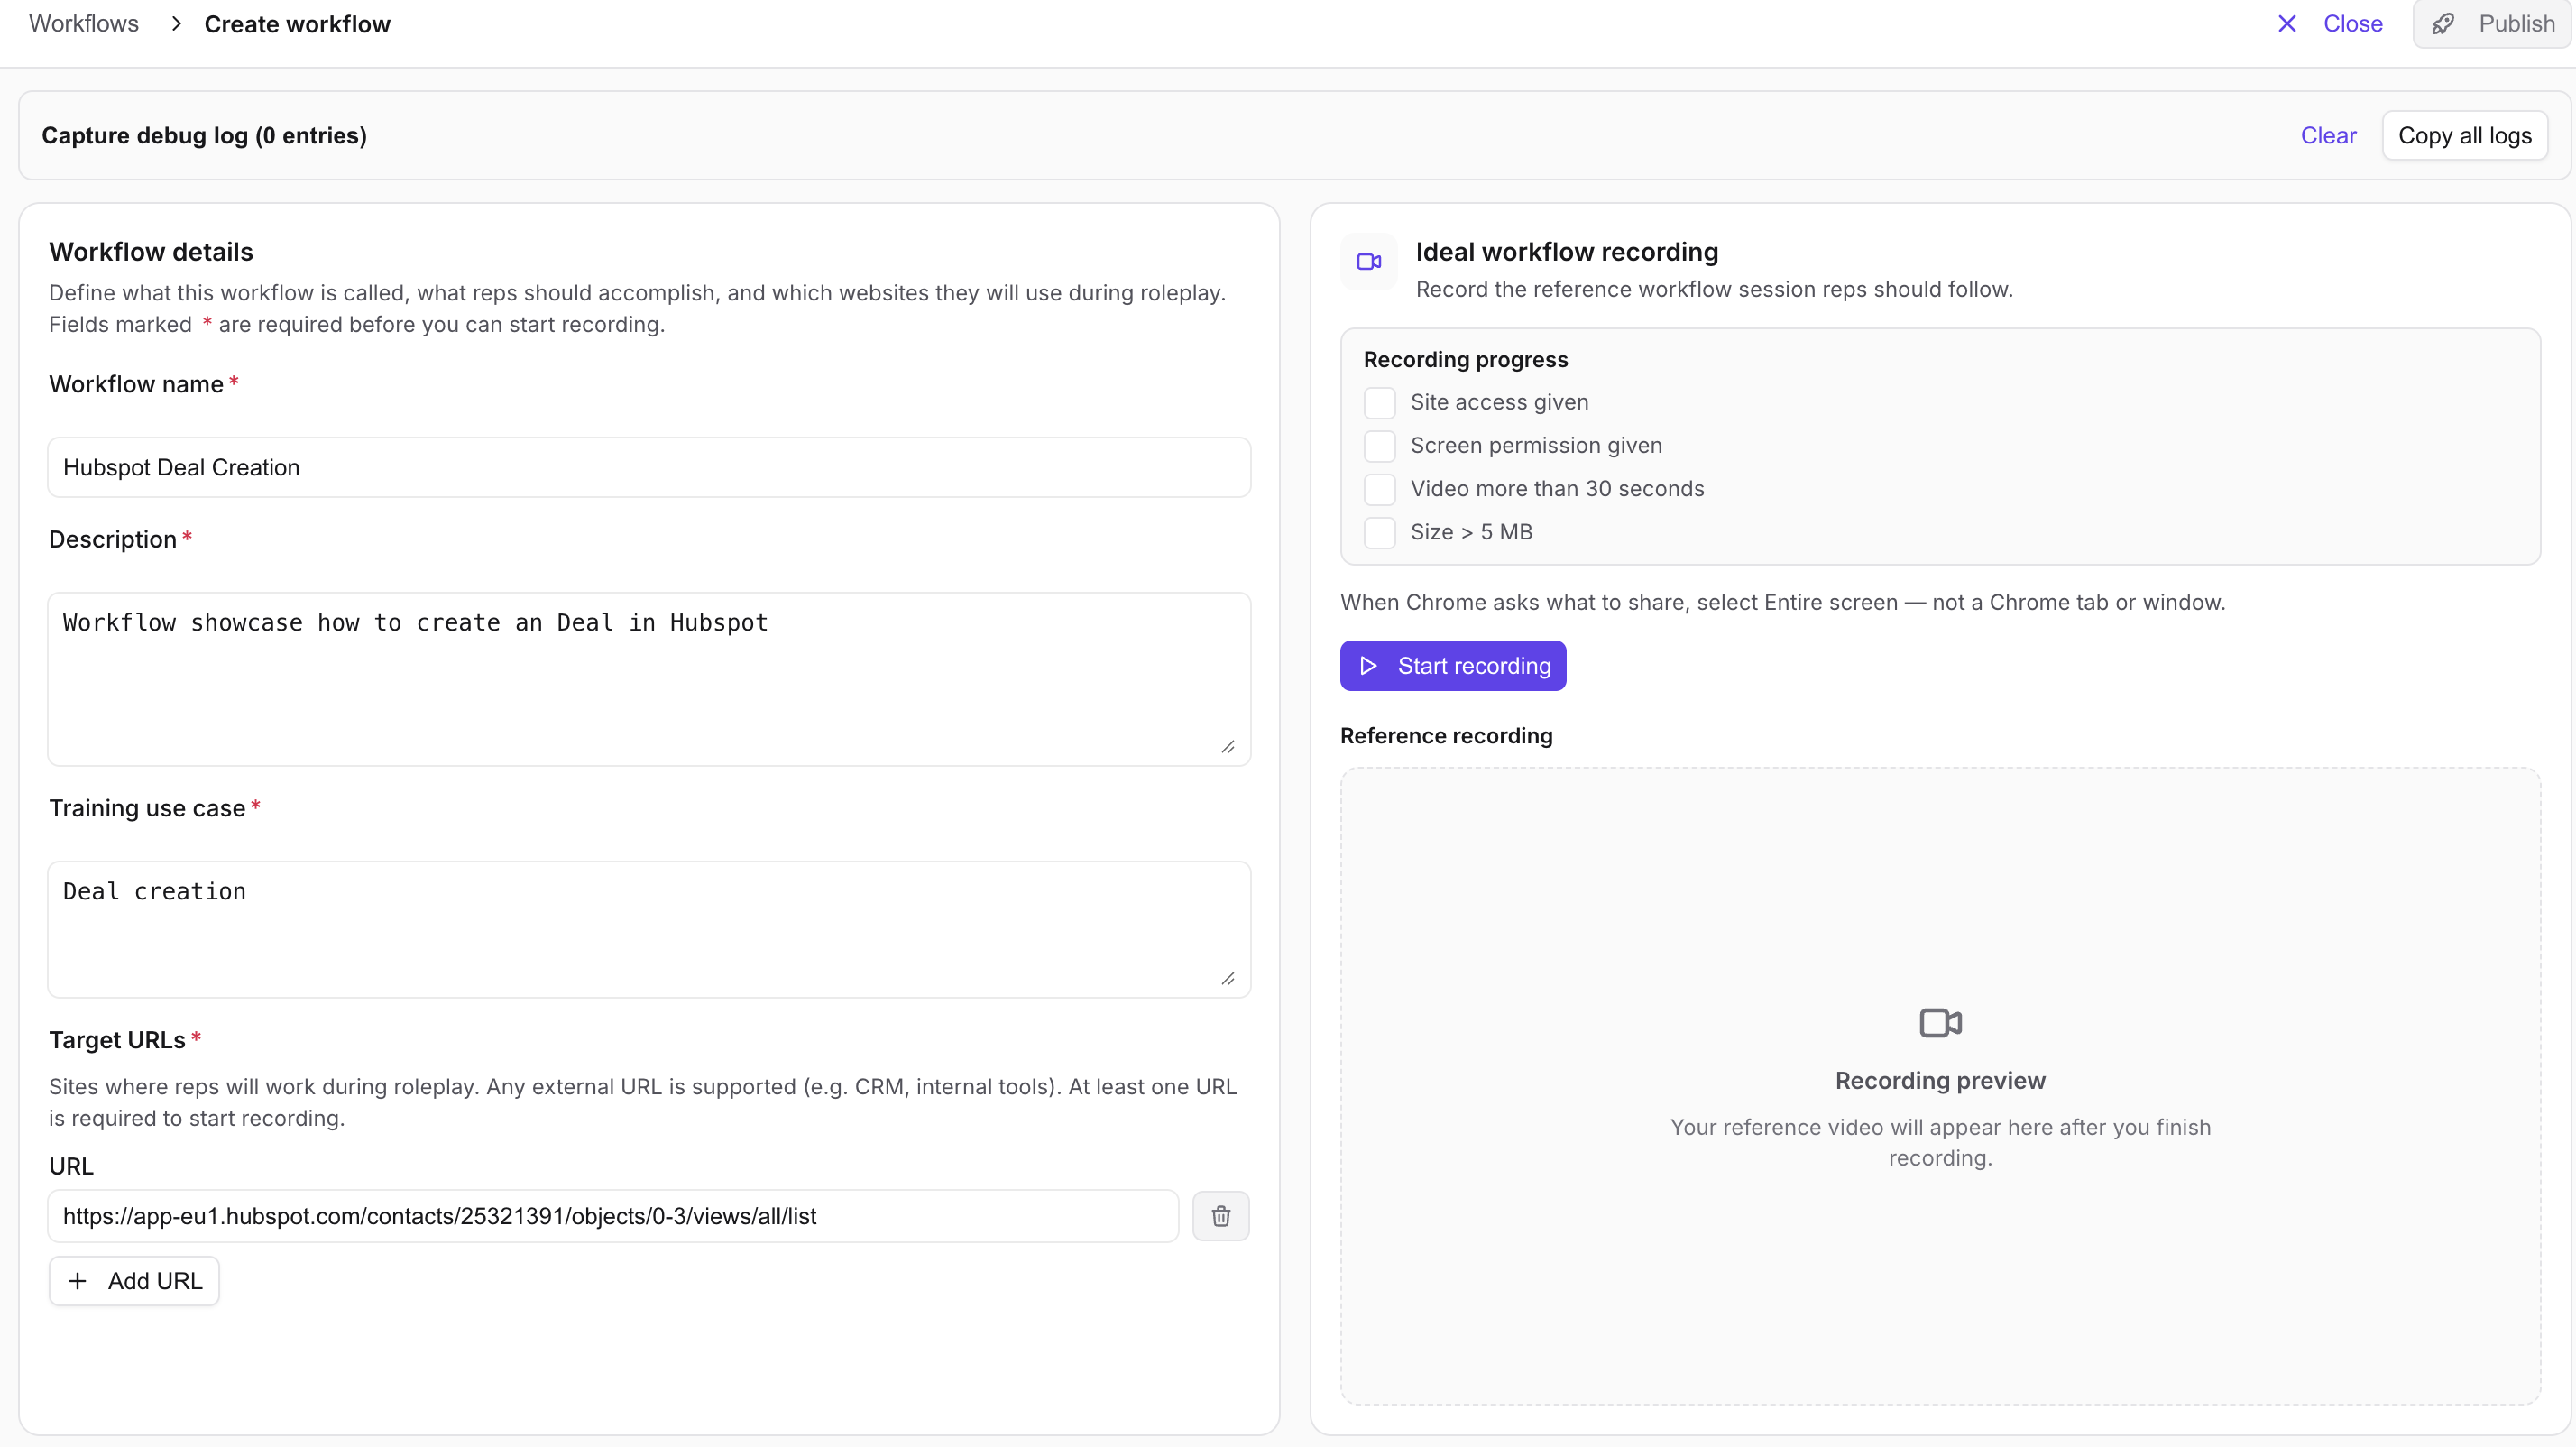The width and height of the screenshot is (2576, 1447).
Task: Click the Description textarea resize handle
Action: pyautogui.click(x=1228, y=746)
